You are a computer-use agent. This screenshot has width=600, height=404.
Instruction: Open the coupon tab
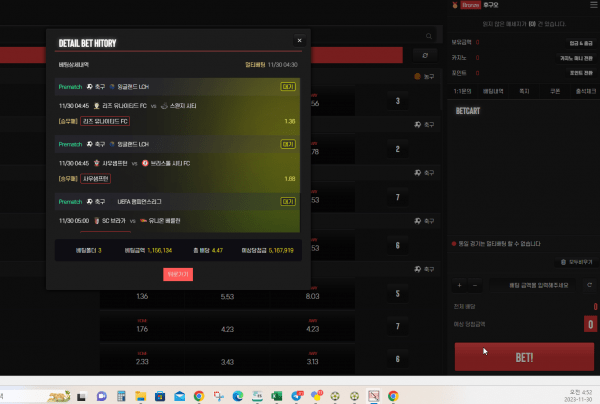[555, 91]
